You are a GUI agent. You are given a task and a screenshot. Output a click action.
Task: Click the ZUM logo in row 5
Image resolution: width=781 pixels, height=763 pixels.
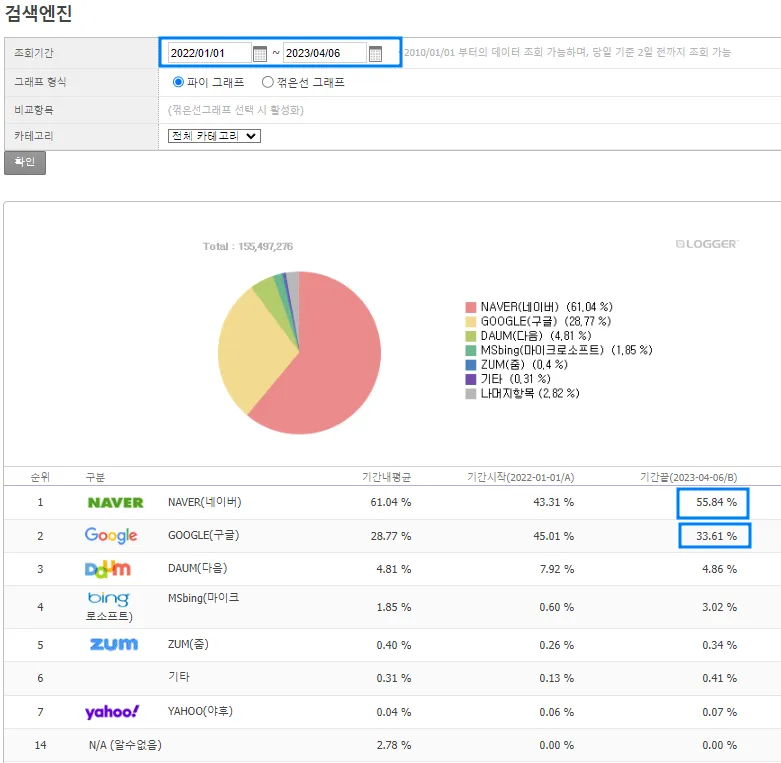(x=114, y=644)
